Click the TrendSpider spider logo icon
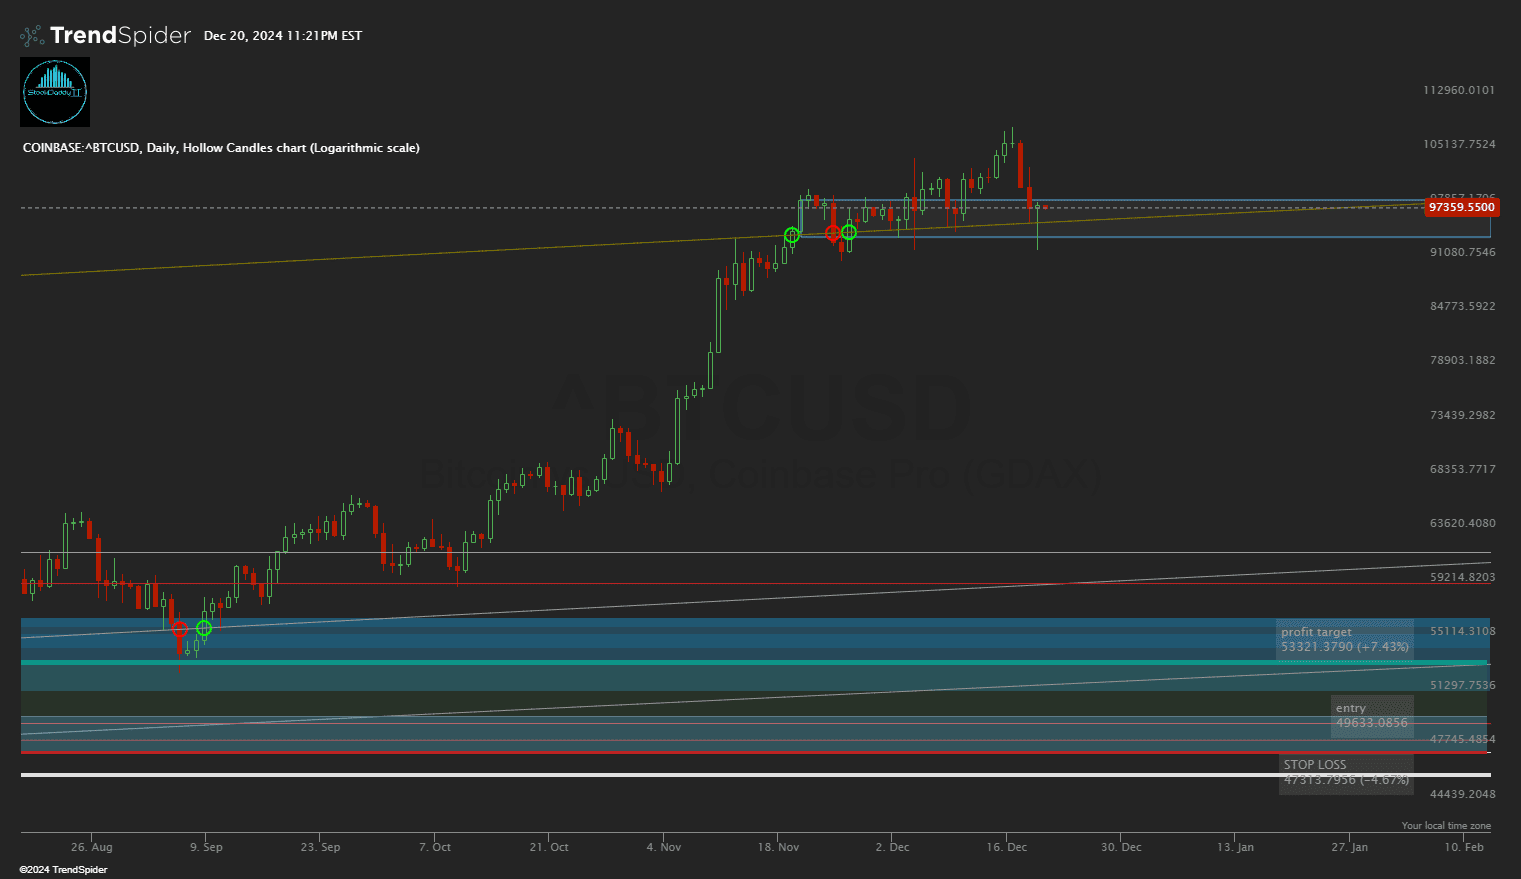Screen dimensions: 1521x879 point(32,36)
